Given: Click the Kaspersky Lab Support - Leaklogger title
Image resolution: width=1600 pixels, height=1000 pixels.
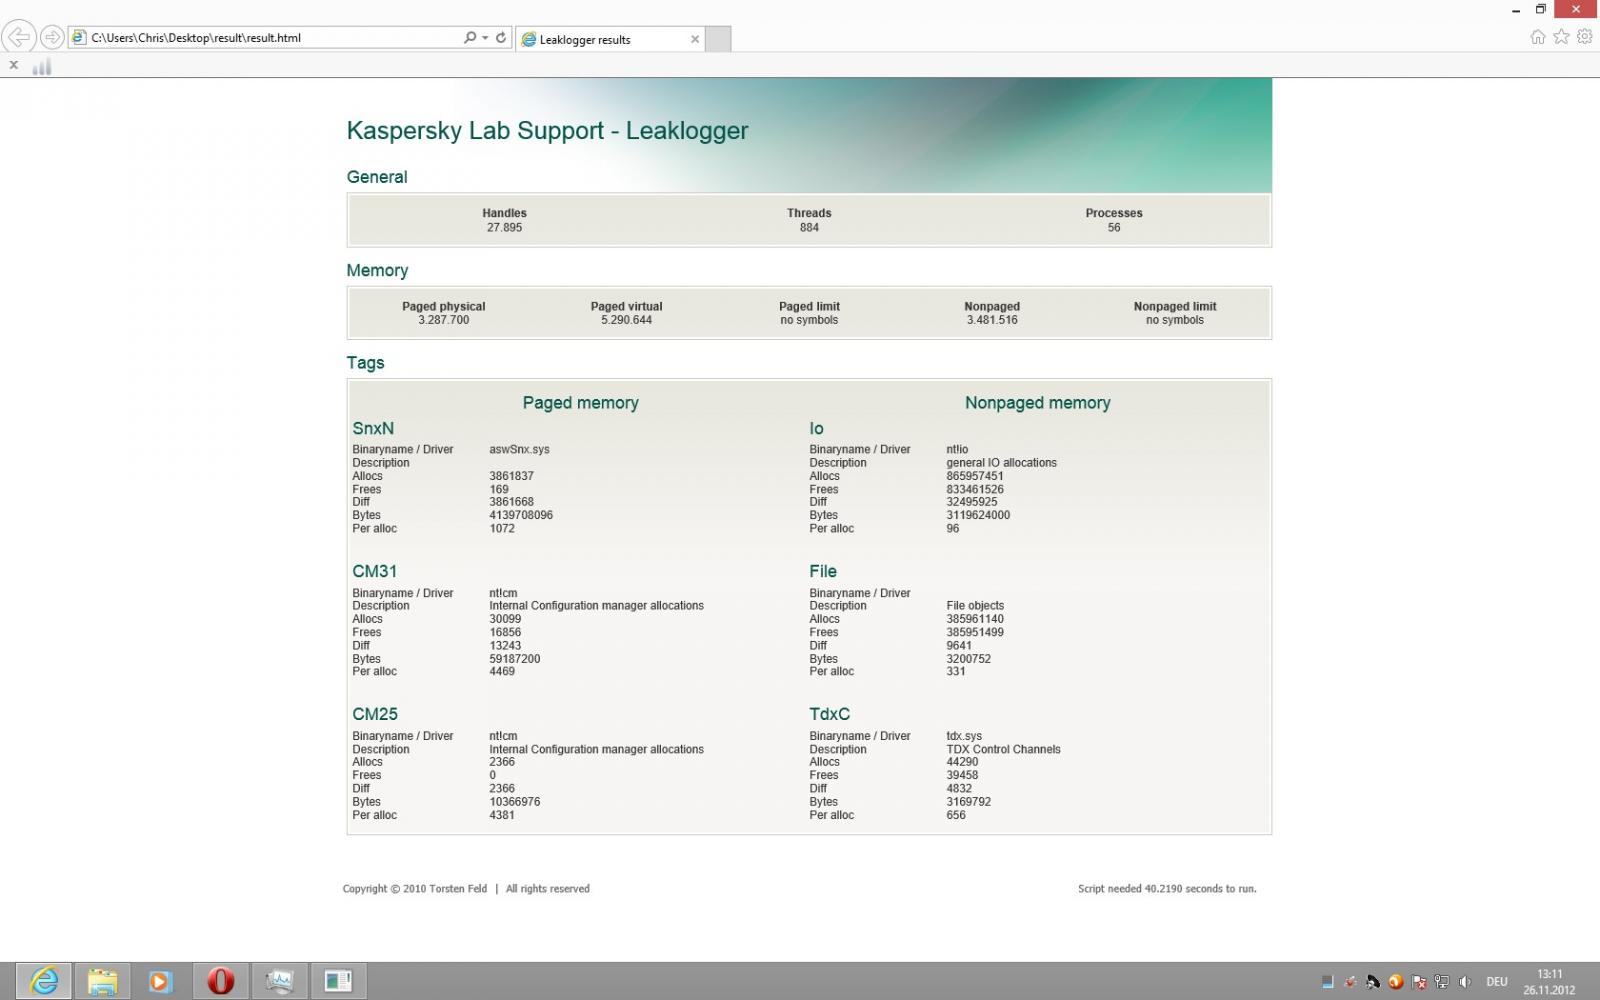Looking at the screenshot, I should point(547,131).
